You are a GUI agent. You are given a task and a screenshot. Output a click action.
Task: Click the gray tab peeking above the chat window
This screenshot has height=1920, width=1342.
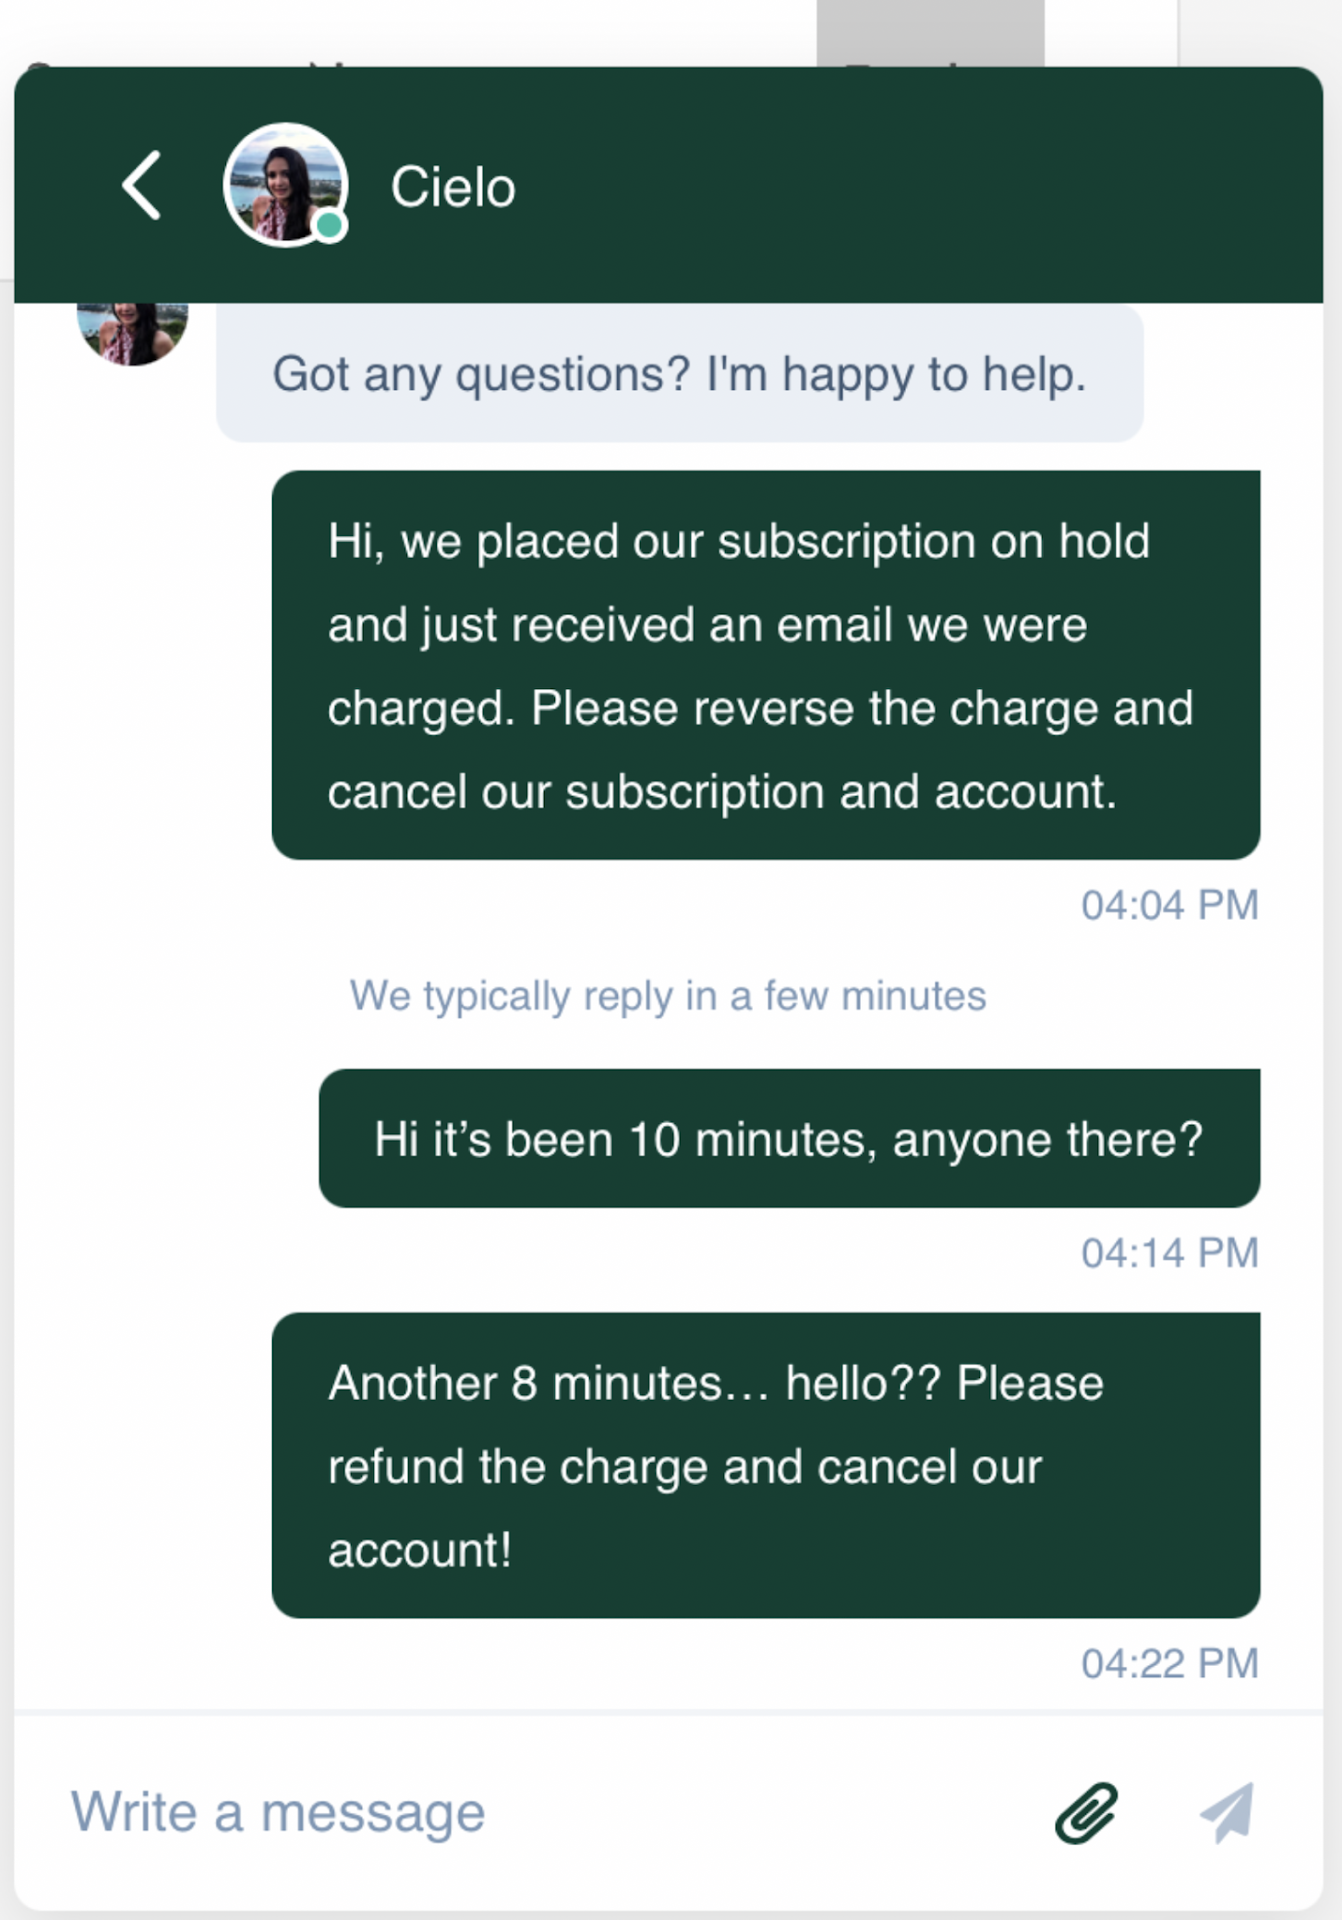point(930,32)
